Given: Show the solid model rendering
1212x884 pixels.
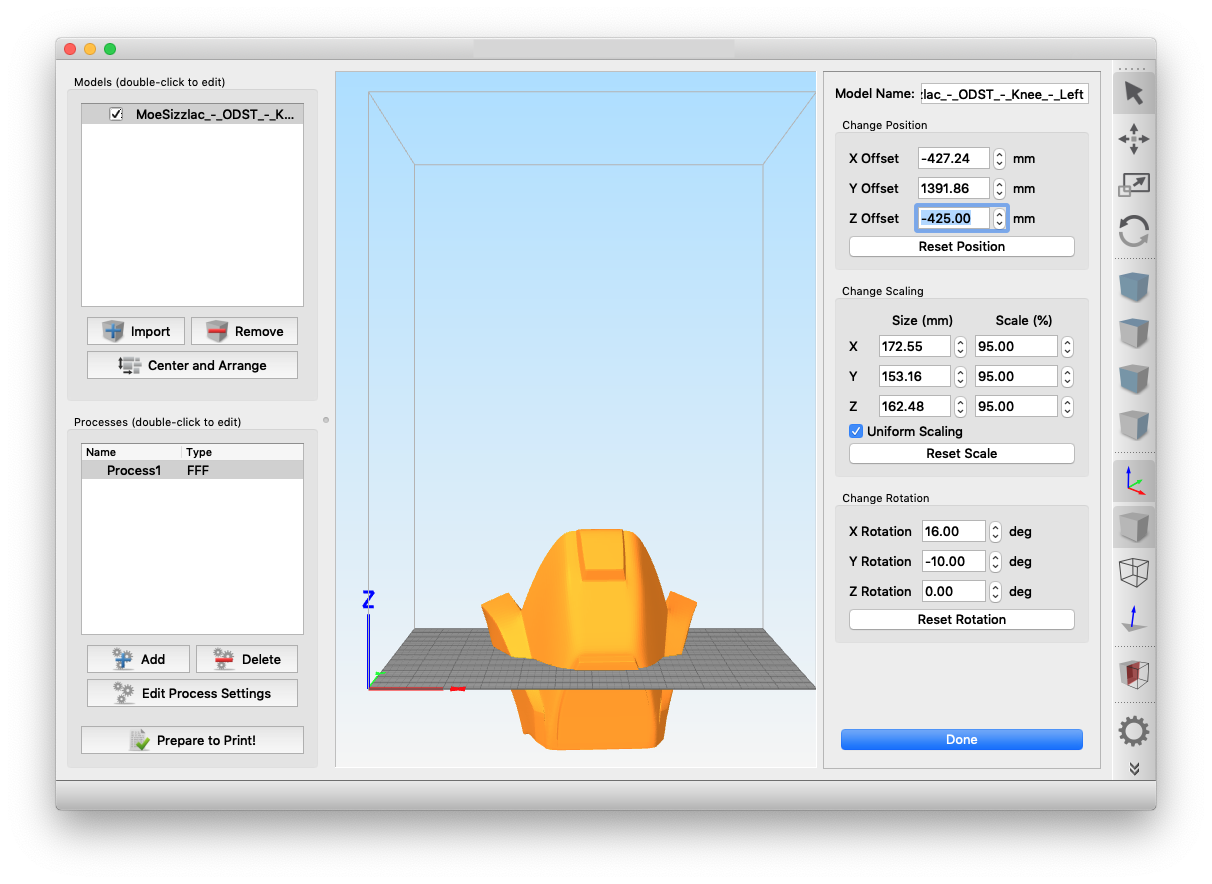Looking at the screenshot, I should point(1134,526).
